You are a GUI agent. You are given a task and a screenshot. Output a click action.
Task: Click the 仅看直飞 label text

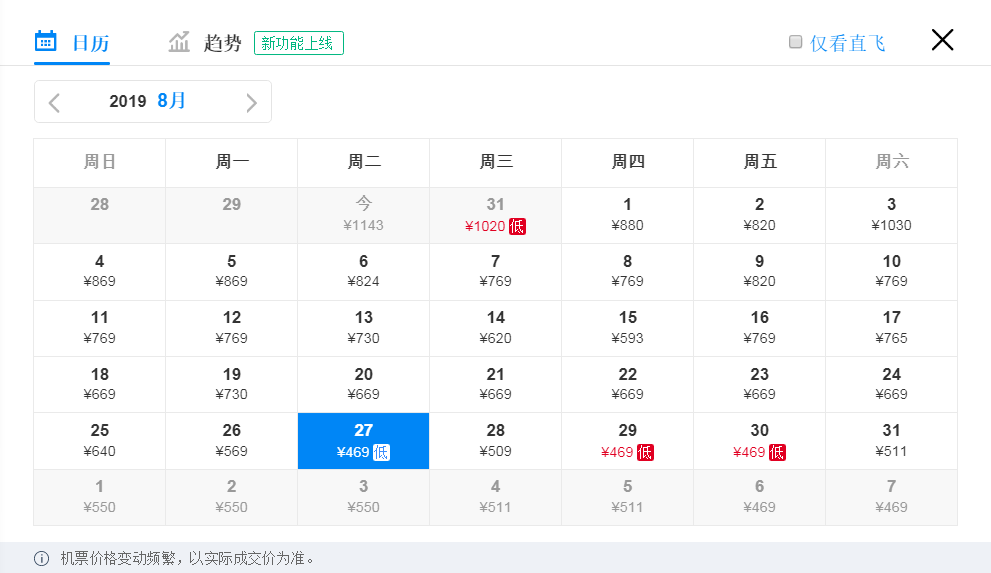click(847, 43)
